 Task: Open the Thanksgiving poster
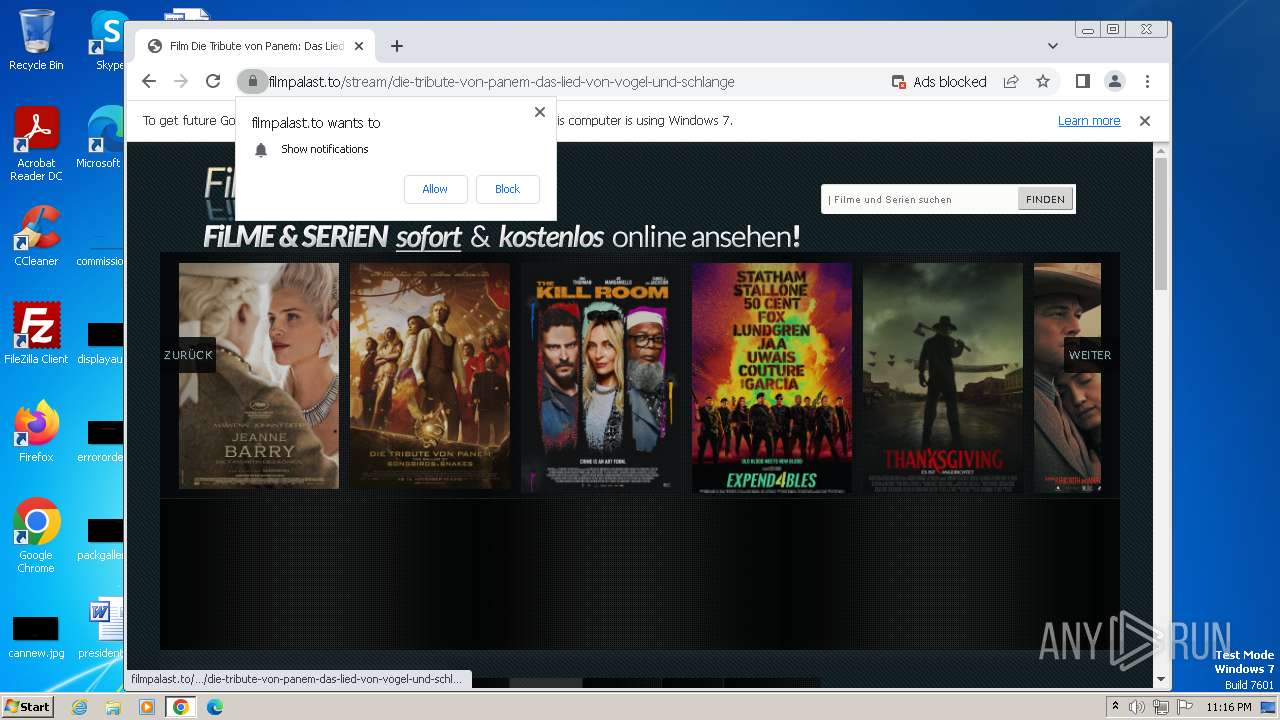pyautogui.click(x=943, y=378)
